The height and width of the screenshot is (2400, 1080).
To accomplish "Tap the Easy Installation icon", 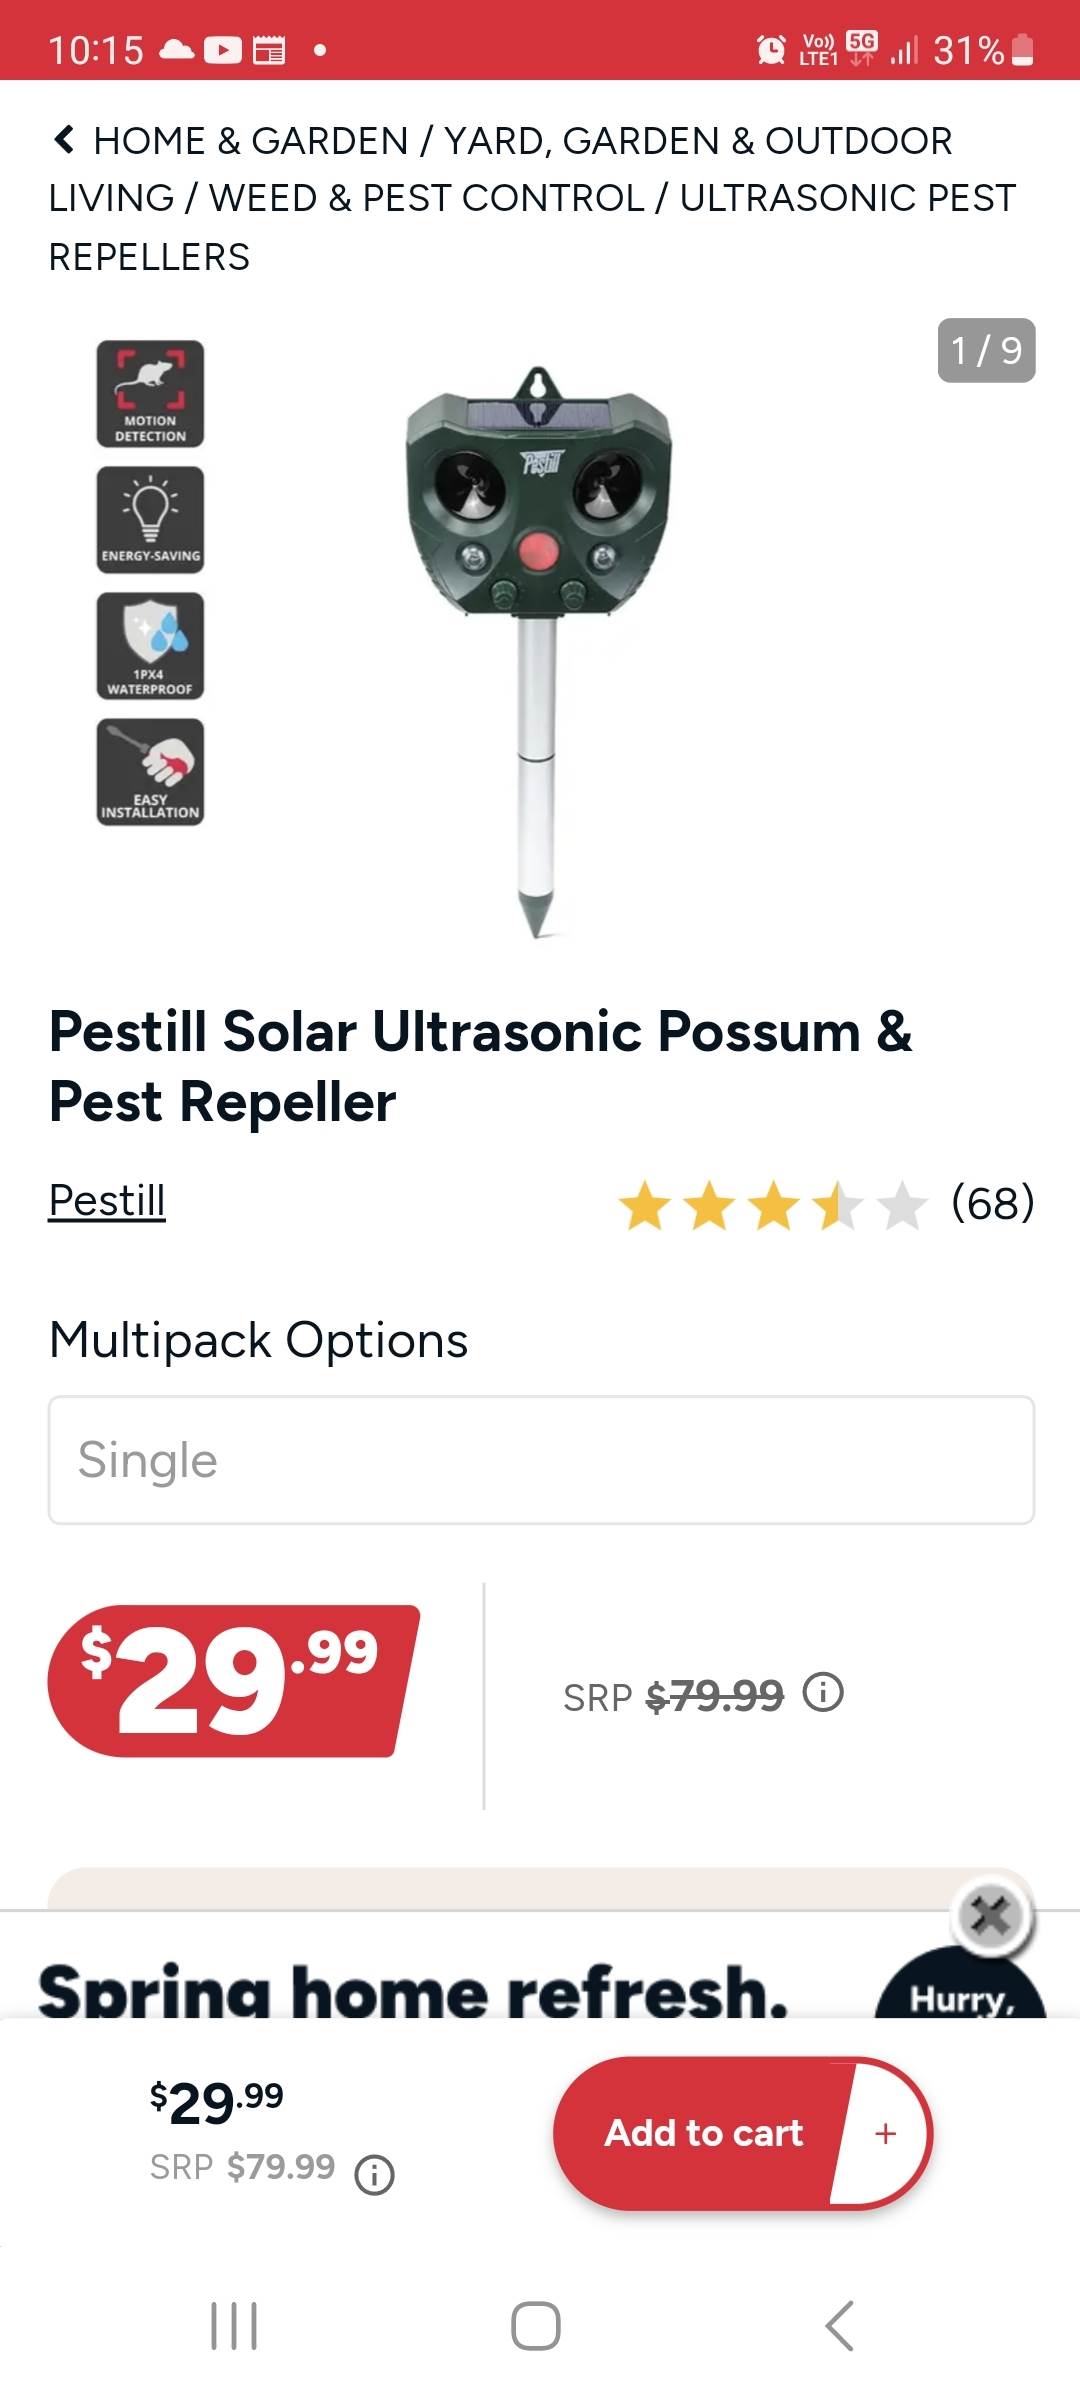I will tap(150, 772).
